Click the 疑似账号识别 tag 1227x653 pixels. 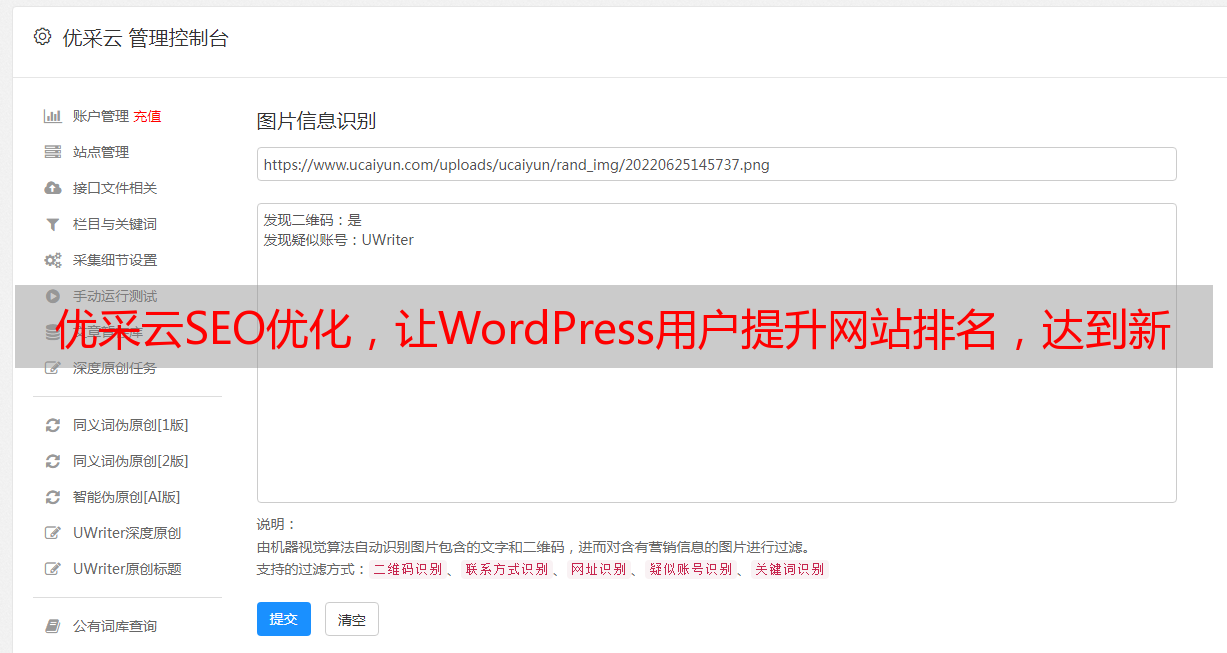coord(690,569)
